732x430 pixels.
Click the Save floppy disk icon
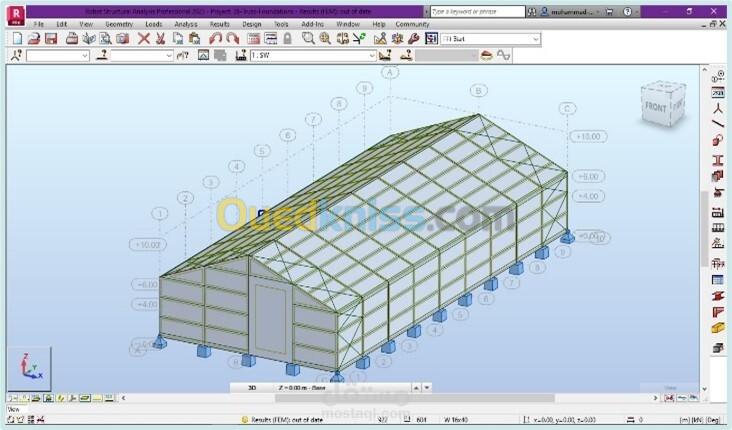(x=51, y=39)
